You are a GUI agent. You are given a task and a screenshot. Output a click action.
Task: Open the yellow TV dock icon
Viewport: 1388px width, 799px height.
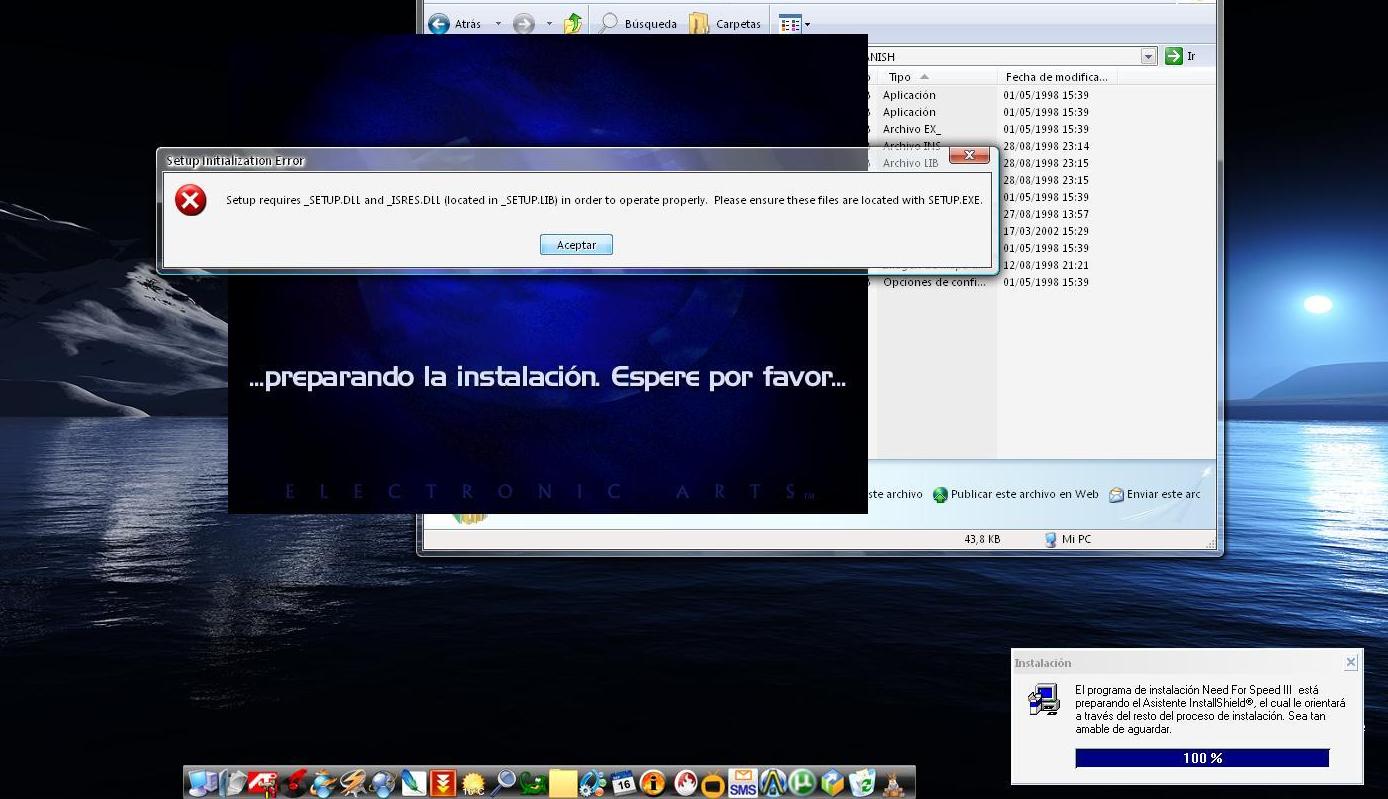pyautogui.click(x=712, y=784)
